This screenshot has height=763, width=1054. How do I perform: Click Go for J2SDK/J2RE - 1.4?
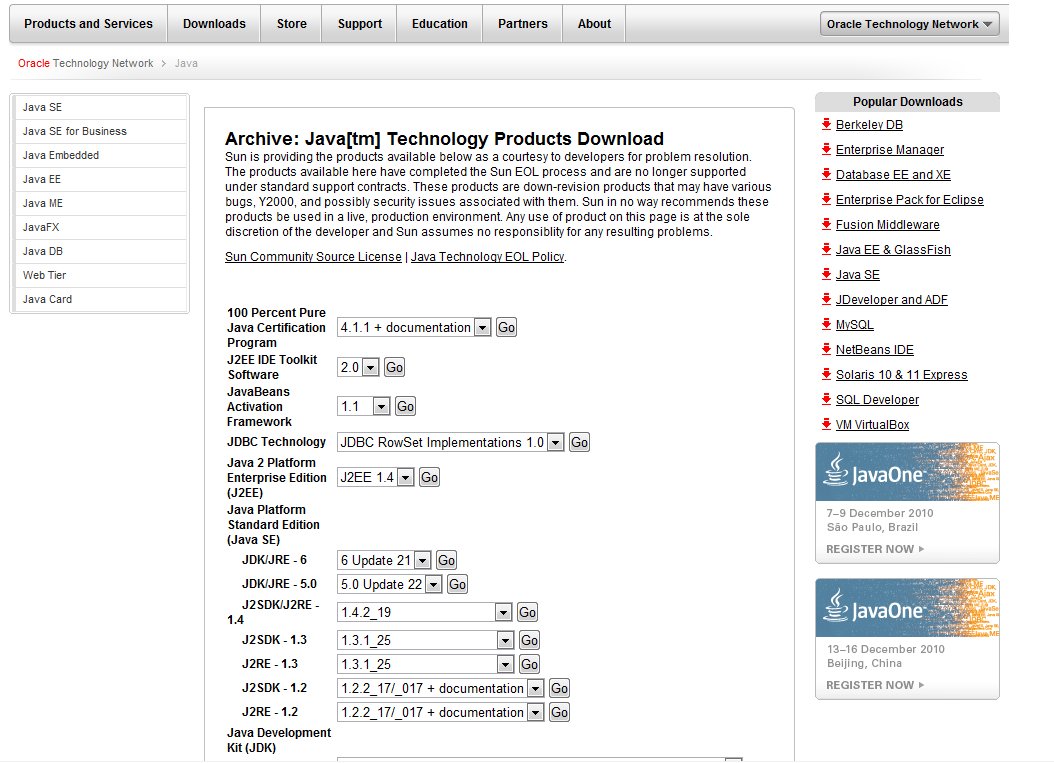(x=528, y=612)
